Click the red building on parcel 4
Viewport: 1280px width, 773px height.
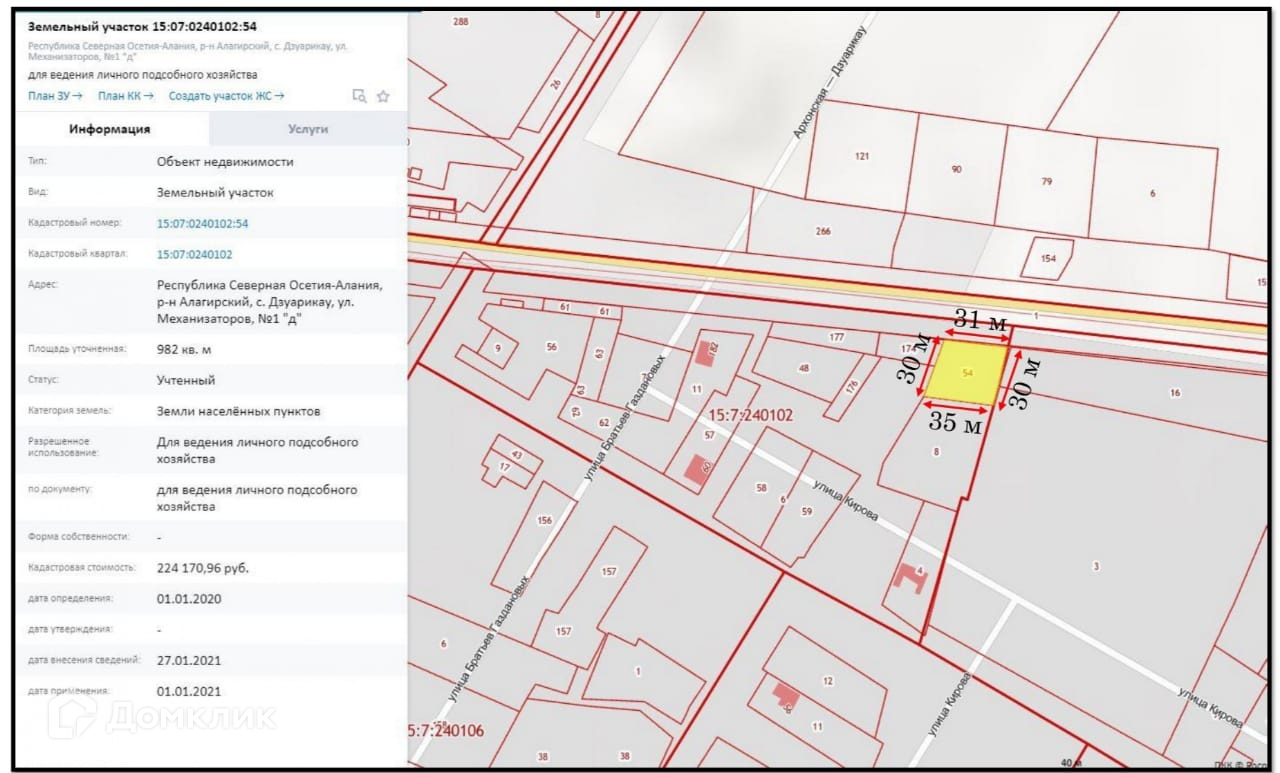point(909,576)
